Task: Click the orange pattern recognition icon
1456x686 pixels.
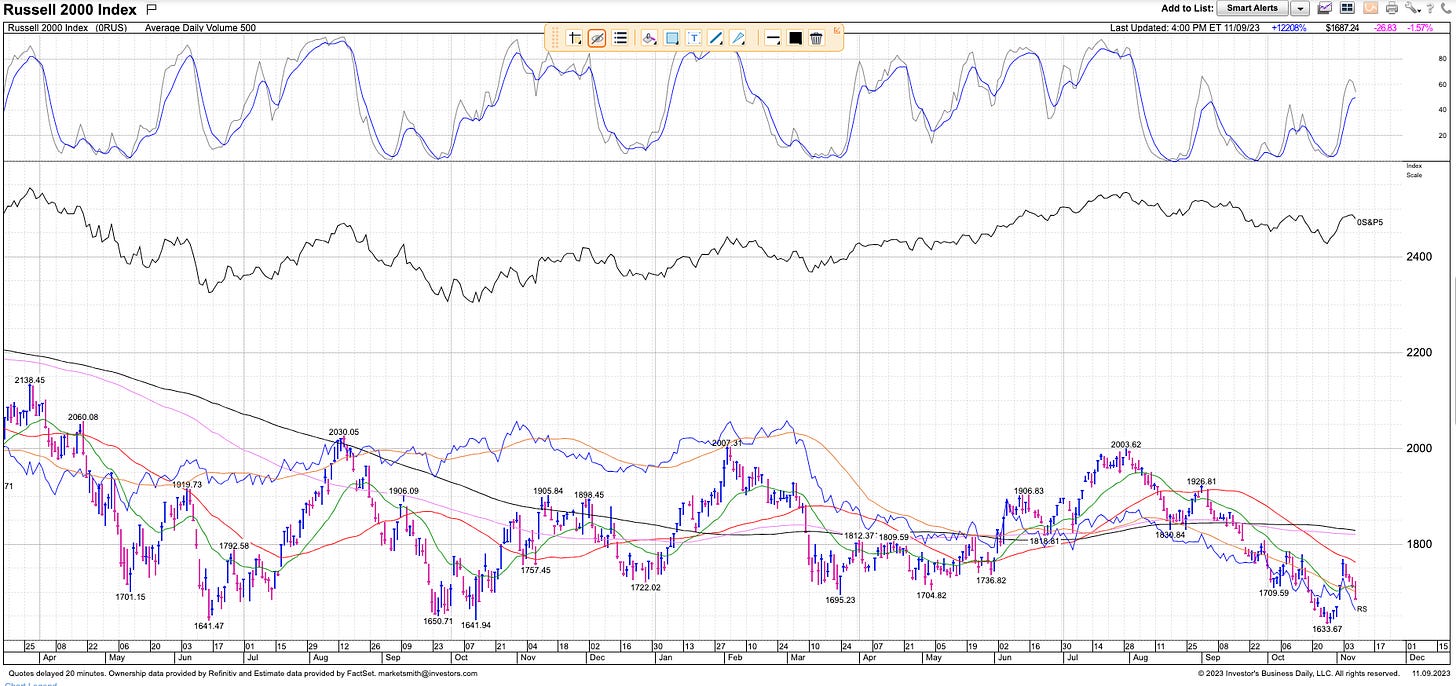Action: tap(1372, 8)
